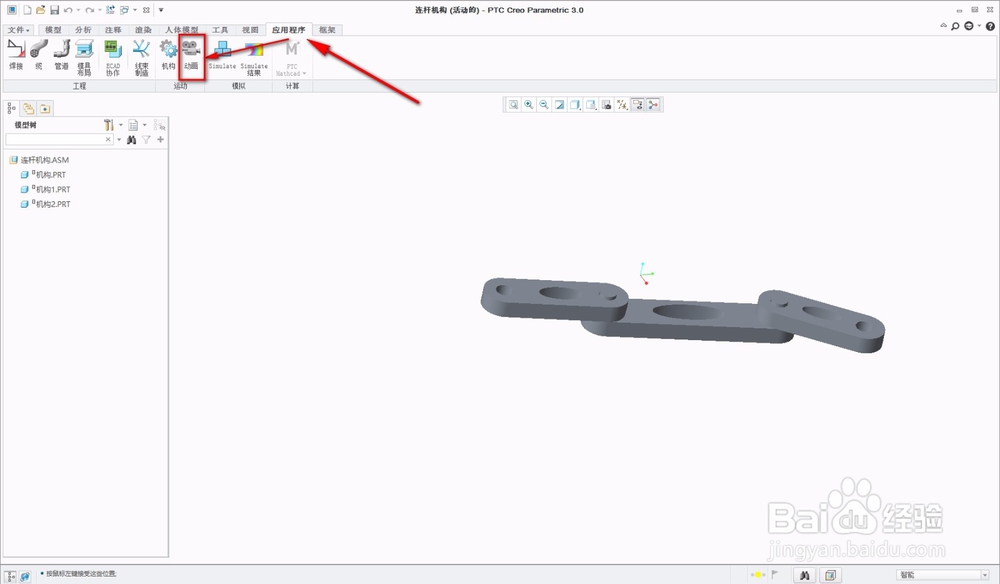Screen dimensions: 1000x584
Task: Open the 模具布局 (mold layout) tool
Action: [84, 57]
